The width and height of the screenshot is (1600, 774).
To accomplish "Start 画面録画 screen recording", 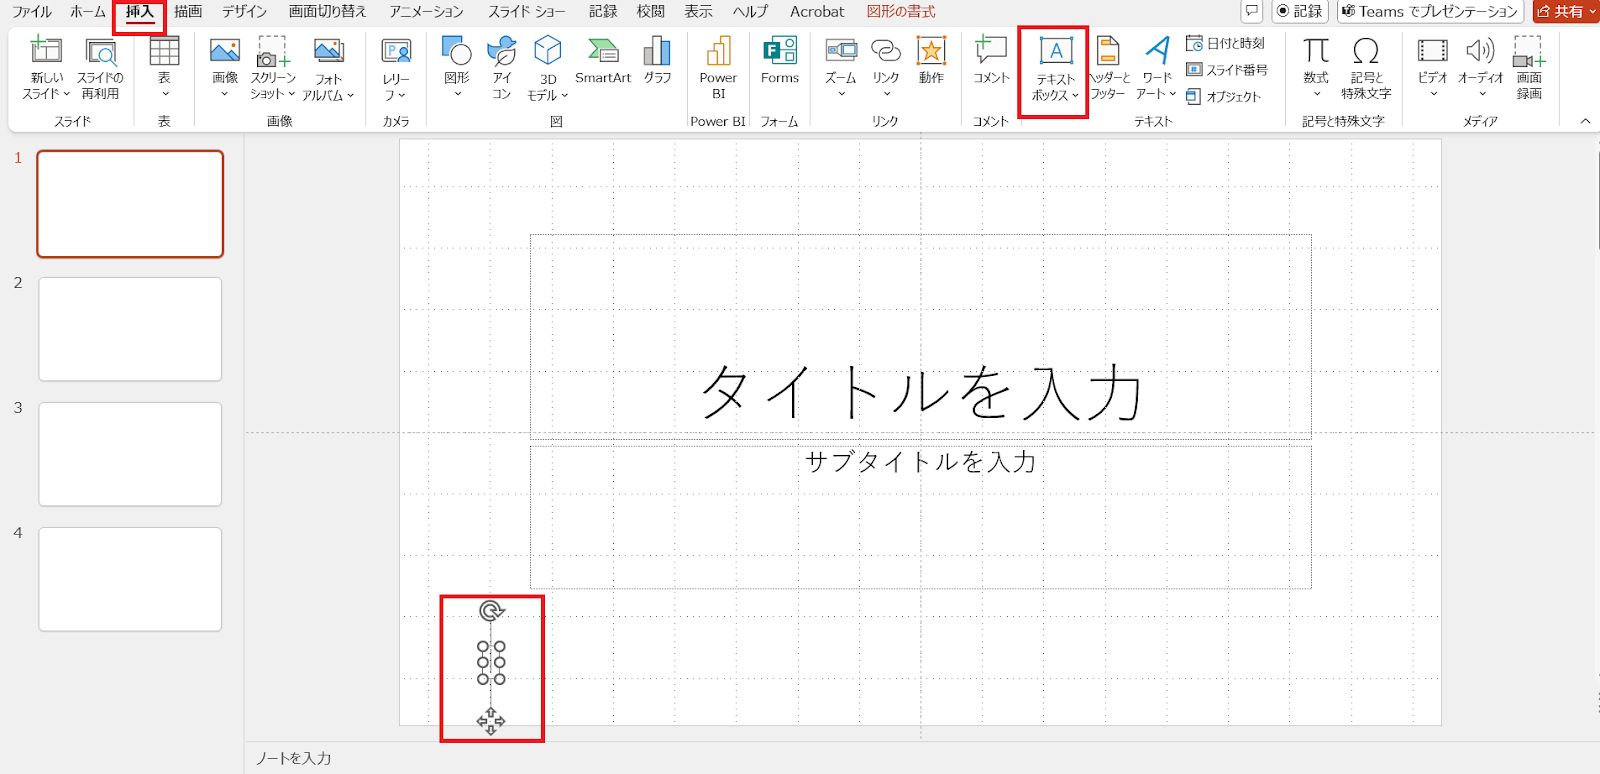I will (x=1529, y=68).
